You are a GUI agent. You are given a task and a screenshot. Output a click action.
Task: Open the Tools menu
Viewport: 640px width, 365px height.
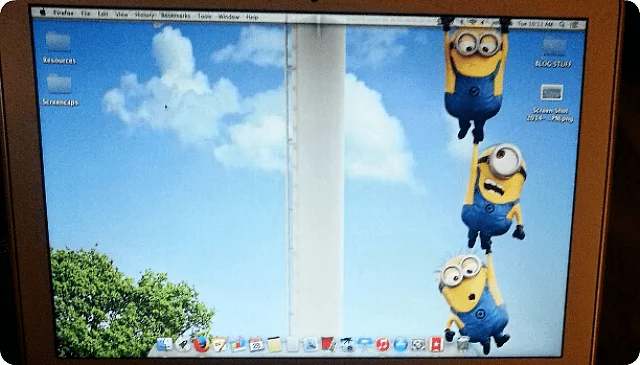[204, 16]
